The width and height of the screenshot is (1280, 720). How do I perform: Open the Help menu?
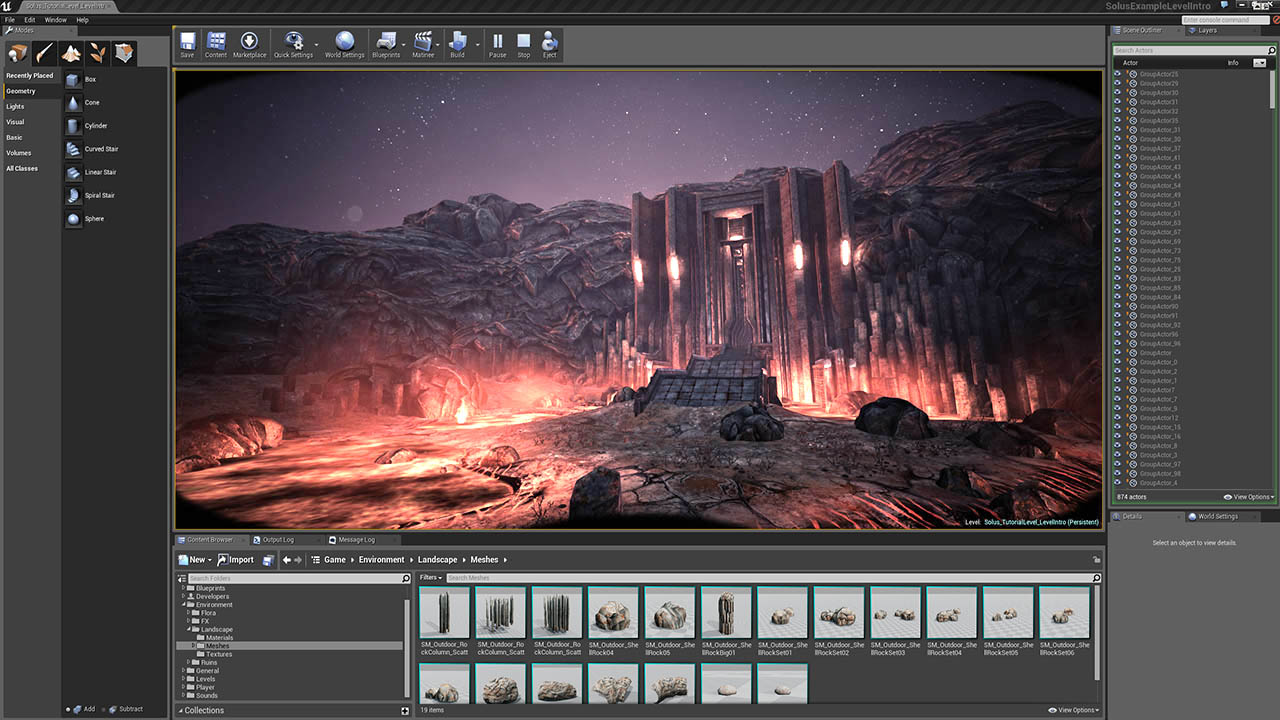82,20
